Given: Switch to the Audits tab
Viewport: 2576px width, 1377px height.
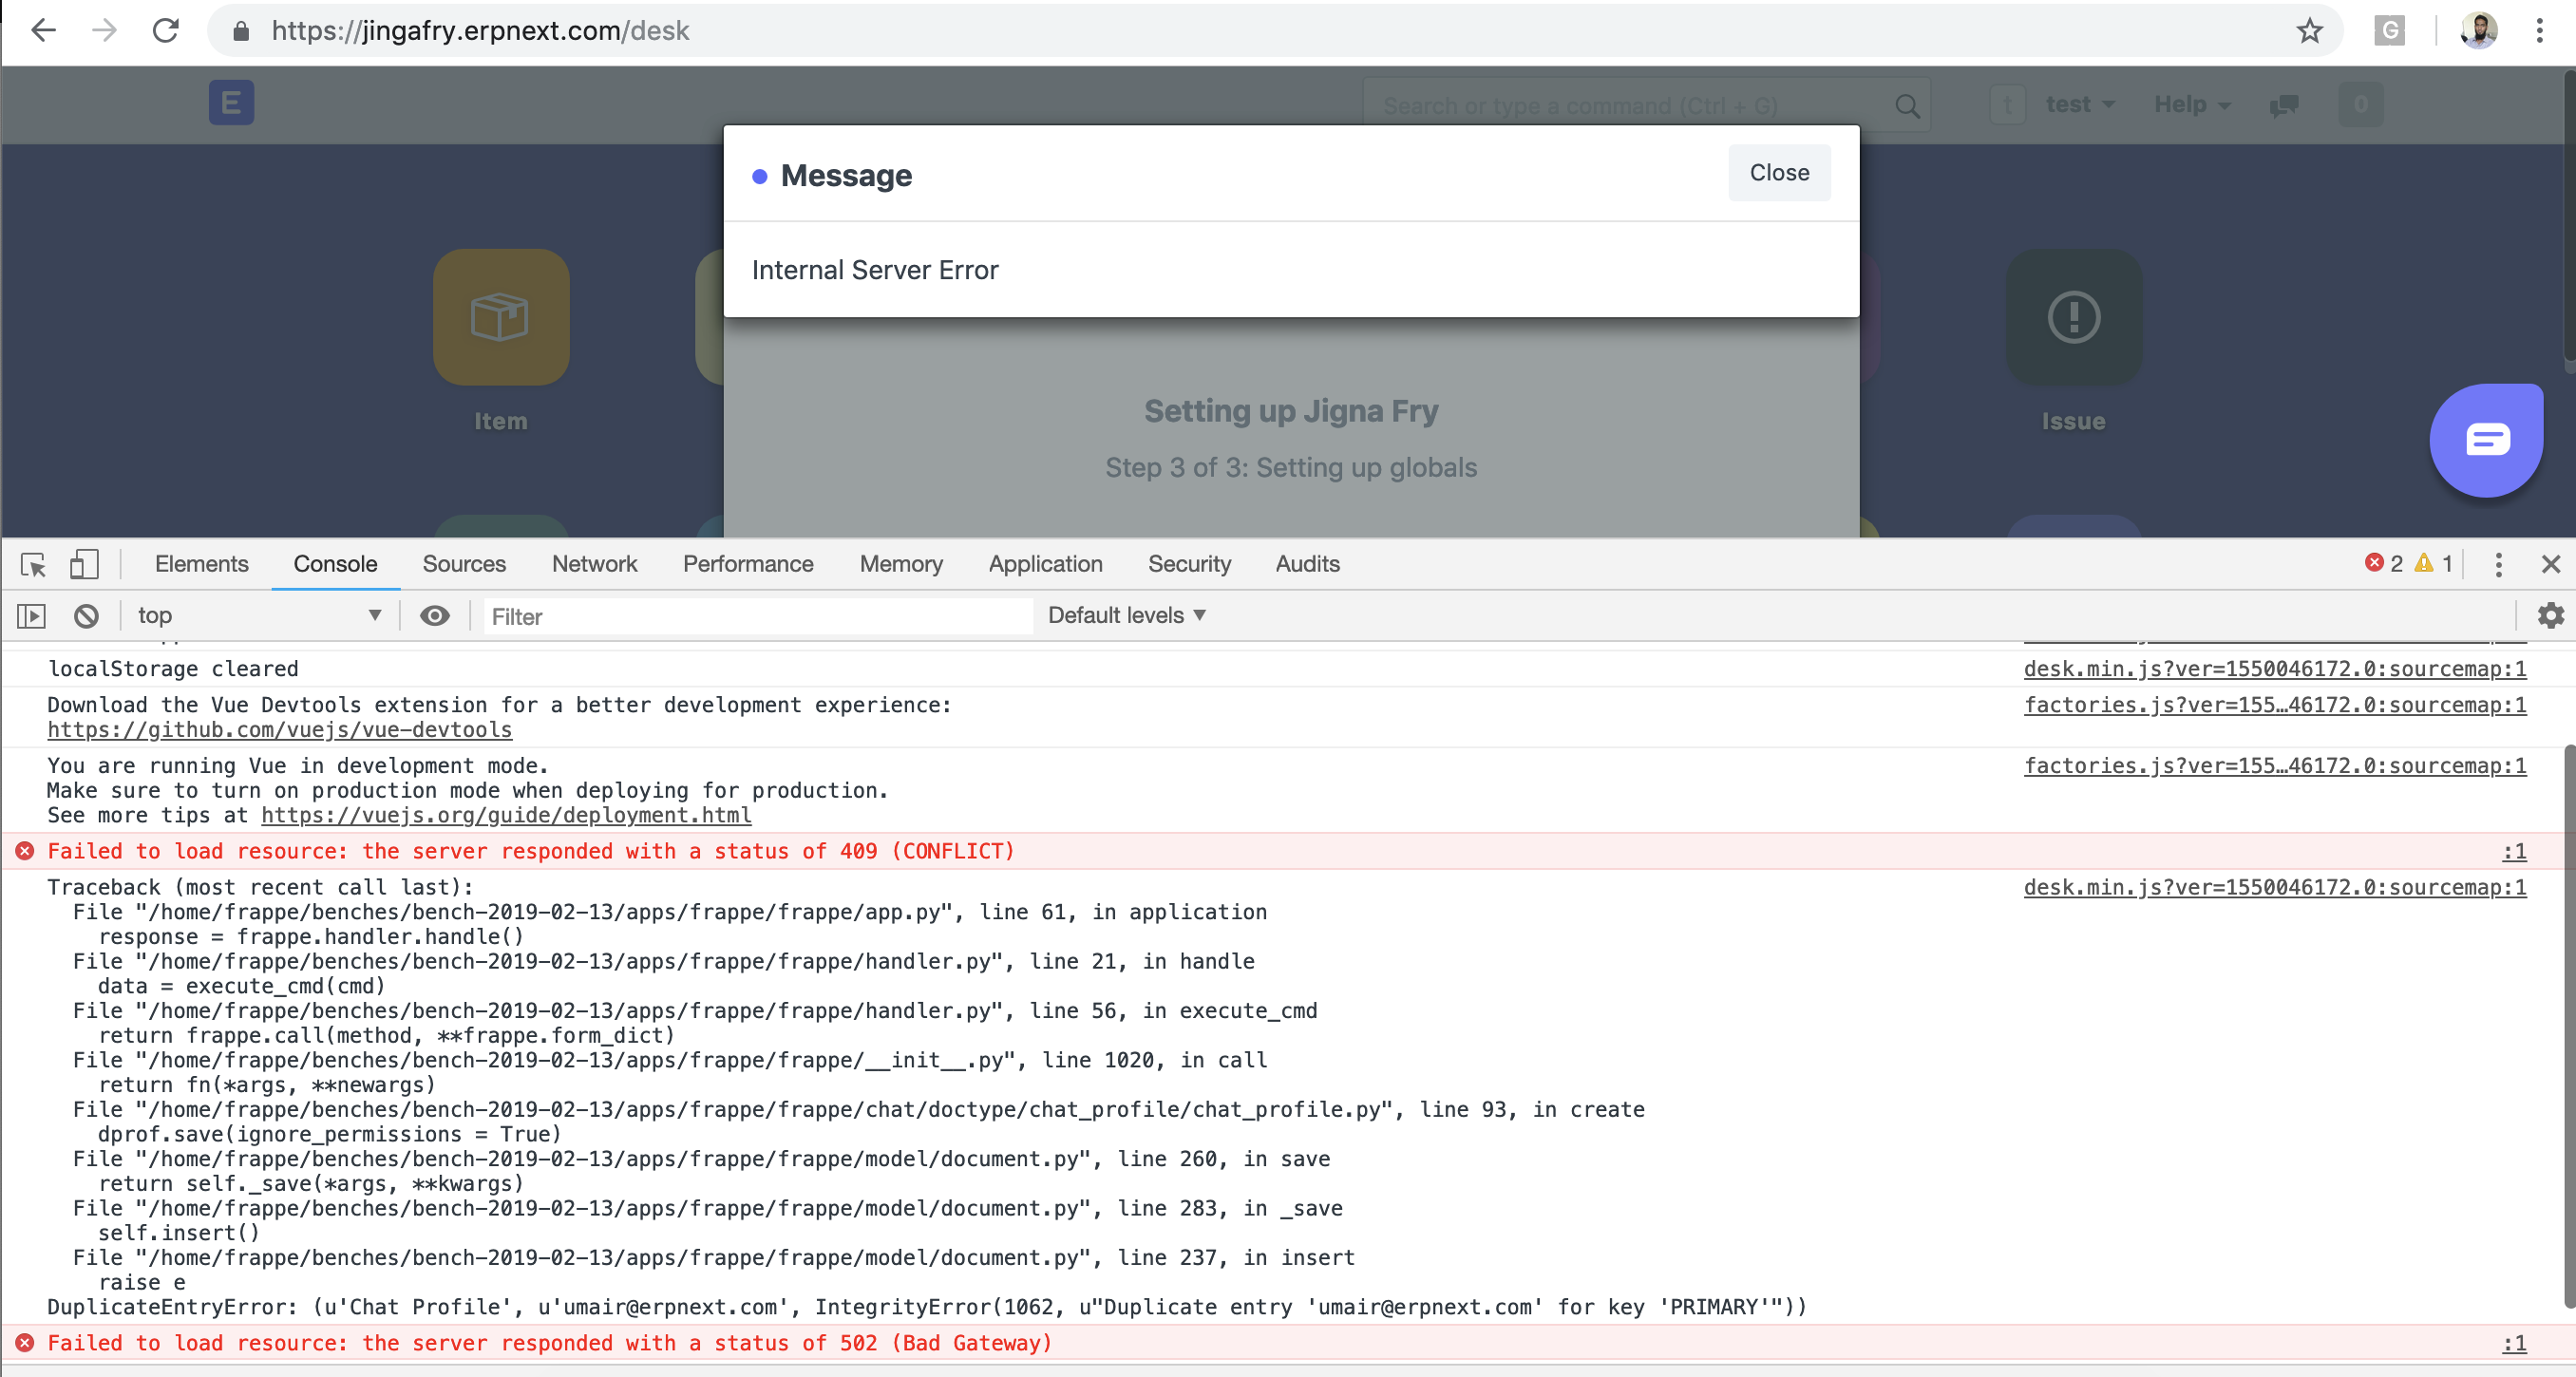Looking at the screenshot, I should click(1307, 564).
